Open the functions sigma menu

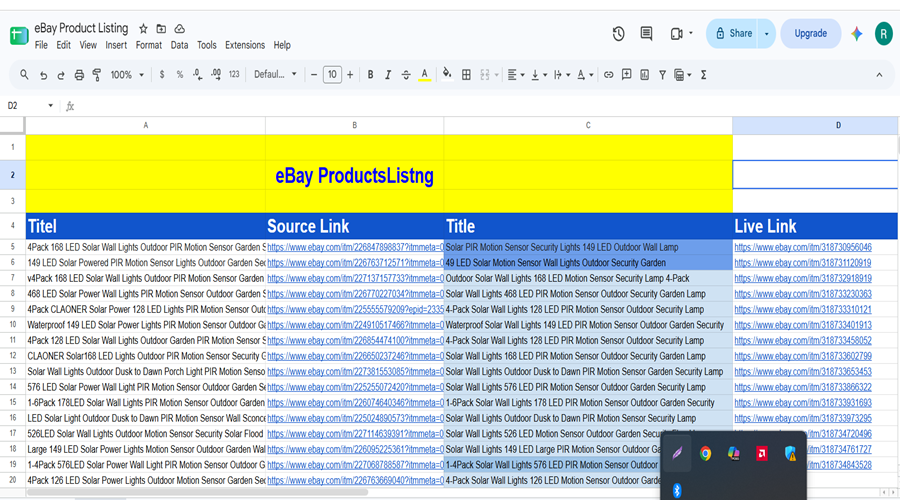pyautogui.click(x=703, y=75)
